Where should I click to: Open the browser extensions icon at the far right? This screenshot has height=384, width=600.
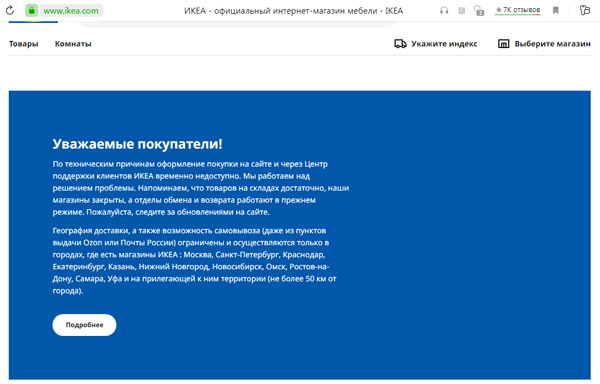[585, 10]
